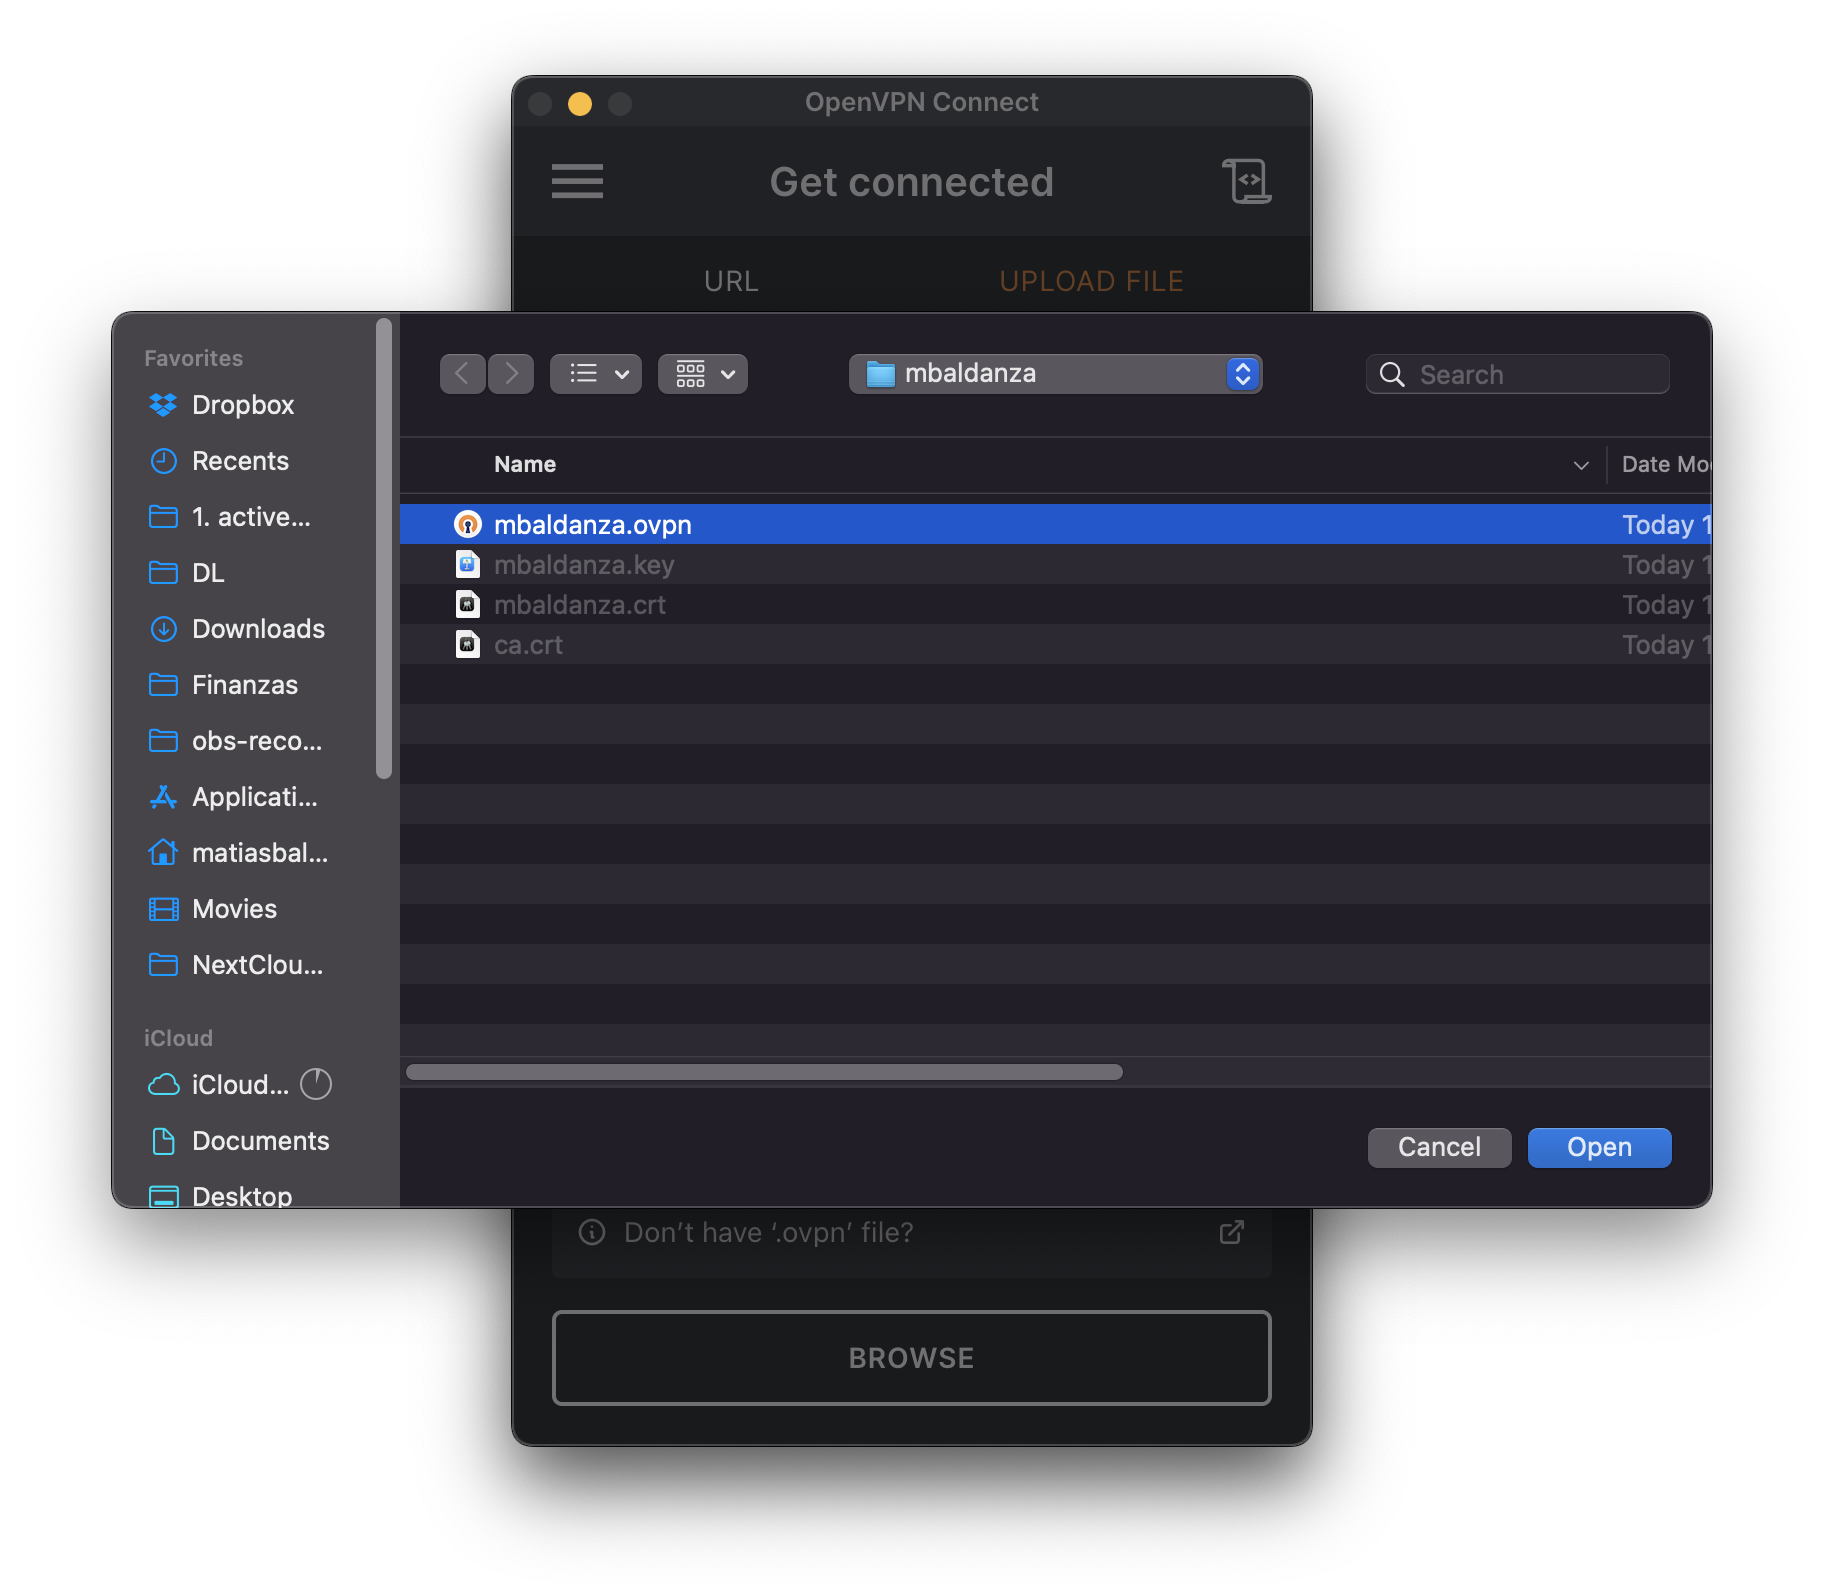Go forward in the file dialog

pos(511,374)
